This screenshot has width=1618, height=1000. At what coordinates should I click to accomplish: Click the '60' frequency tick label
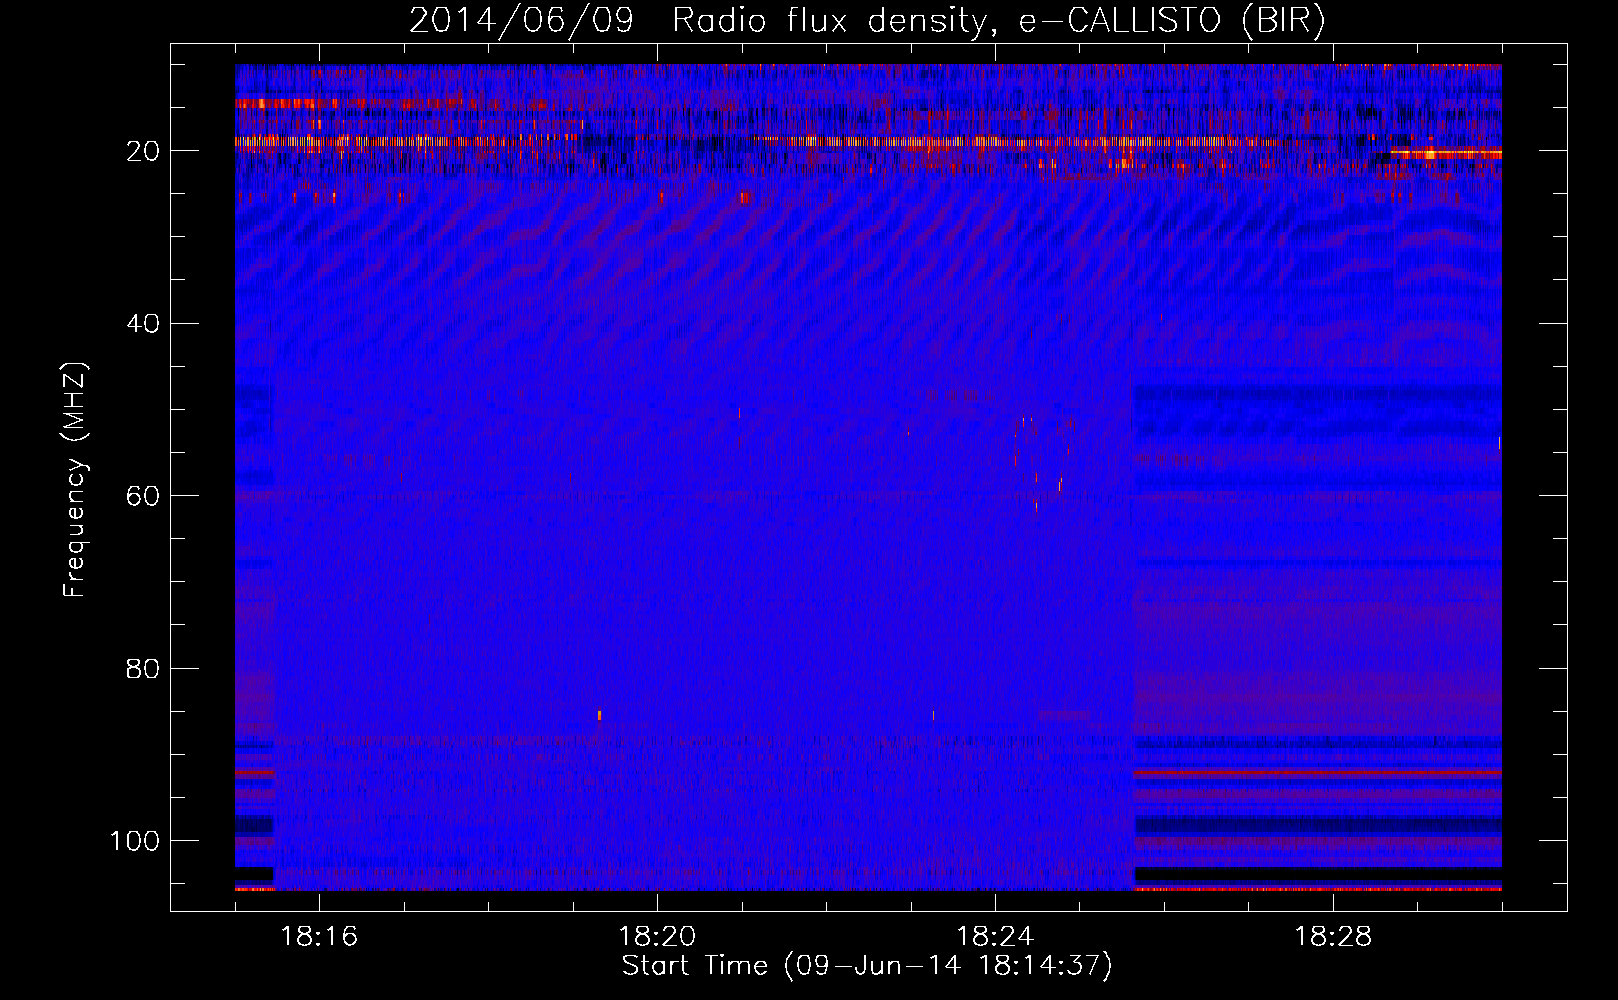(x=144, y=496)
